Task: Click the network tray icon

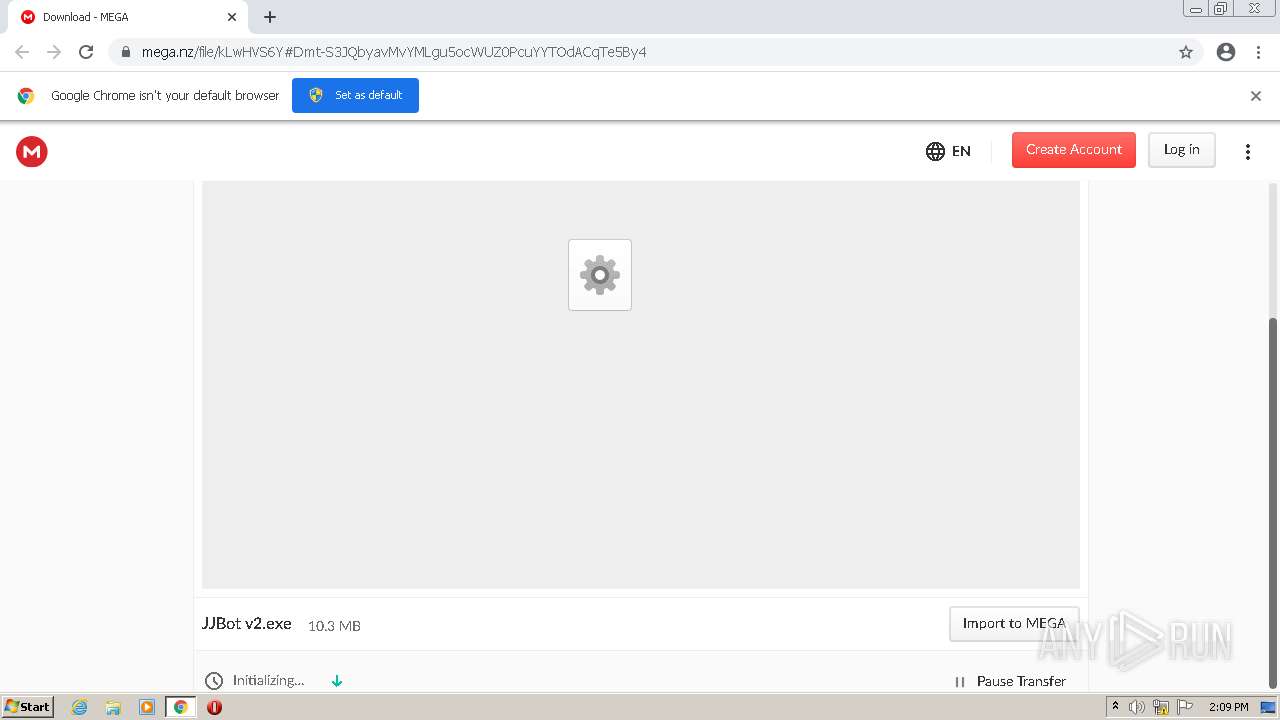Action: [x=1161, y=707]
